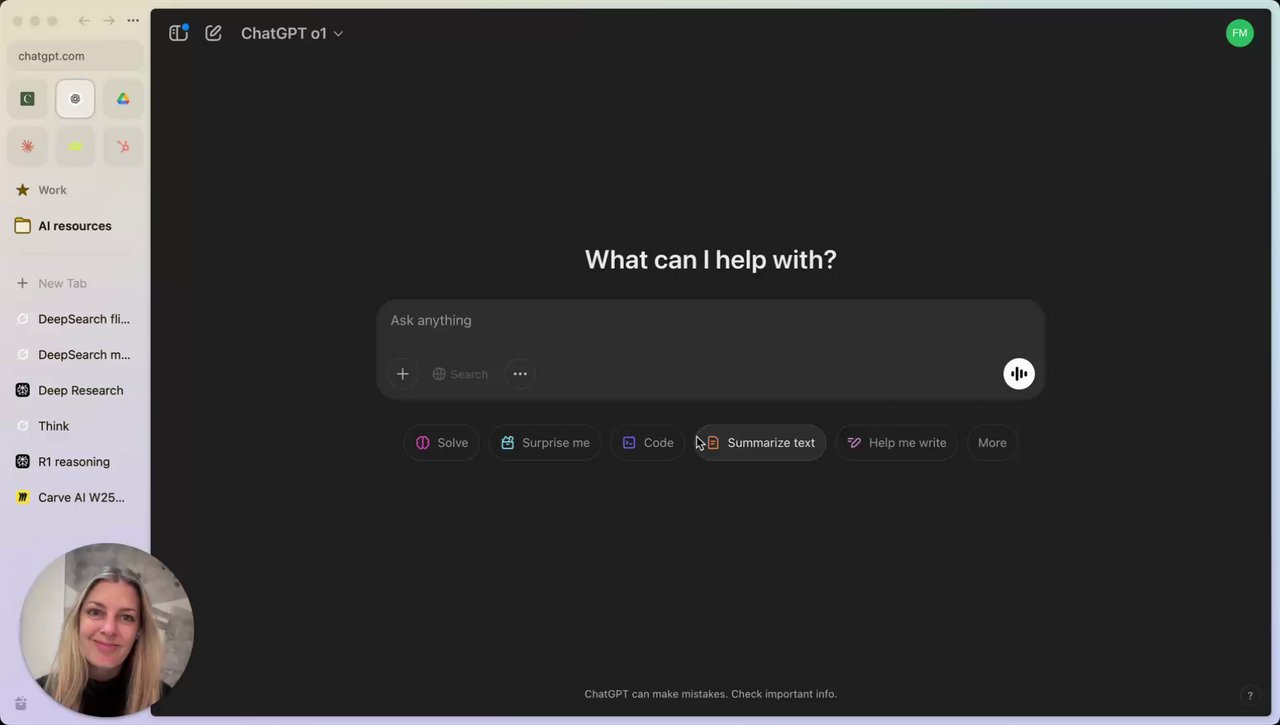The width and height of the screenshot is (1280, 725).
Task: Open the FM profile avatar menu
Action: point(1239,33)
